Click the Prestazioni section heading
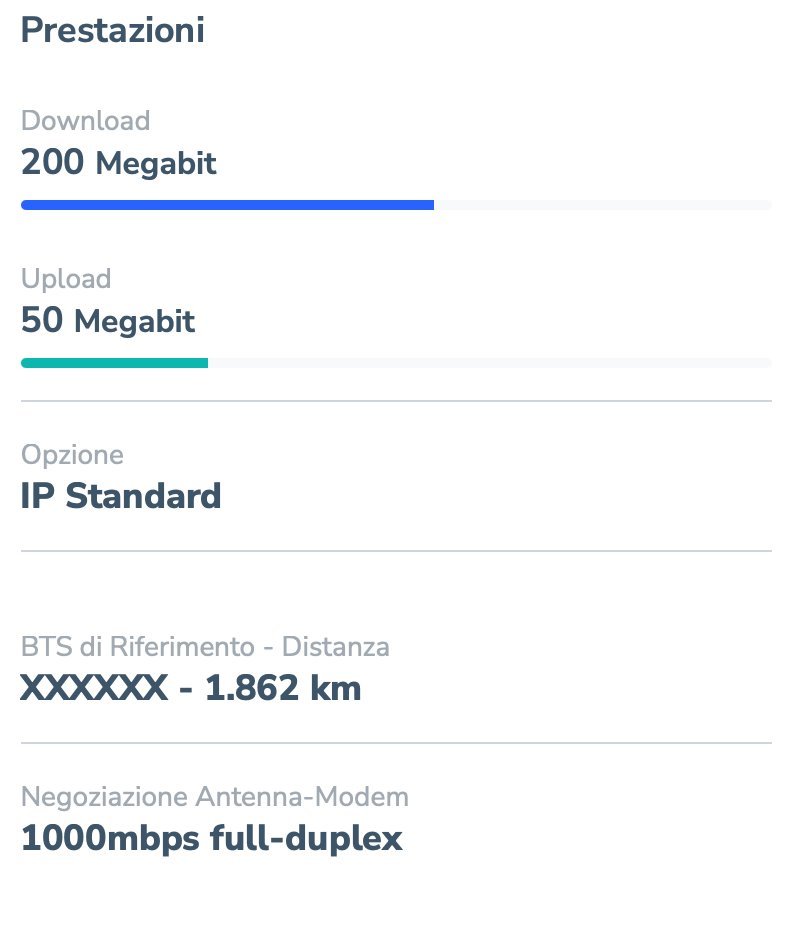808x938 pixels. (x=112, y=30)
